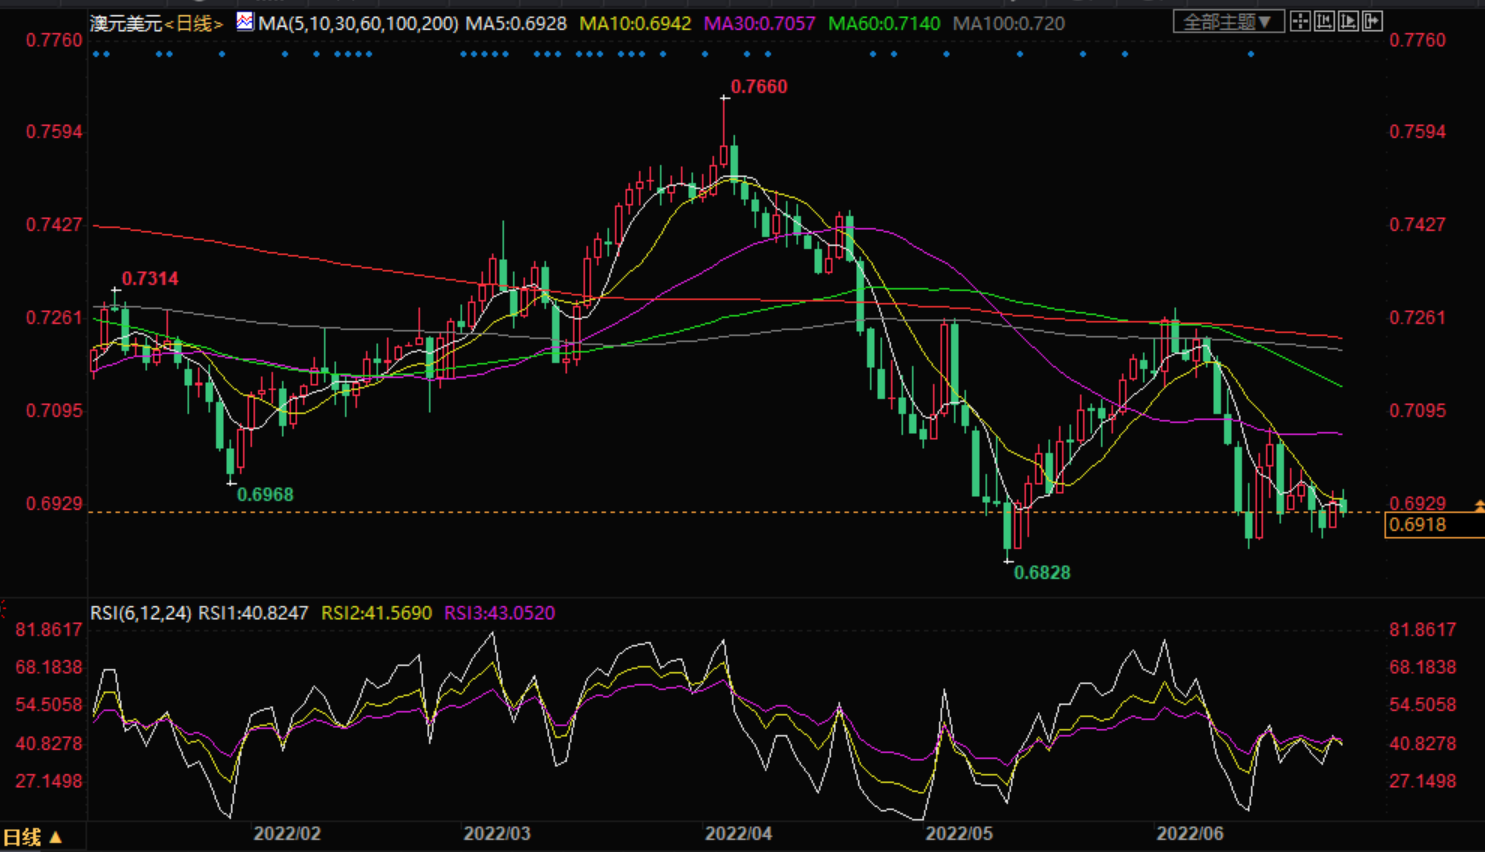This screenshot has width=1485, height=852.
Task: Open the 全部主题 dropdown
Action: 1227,21
